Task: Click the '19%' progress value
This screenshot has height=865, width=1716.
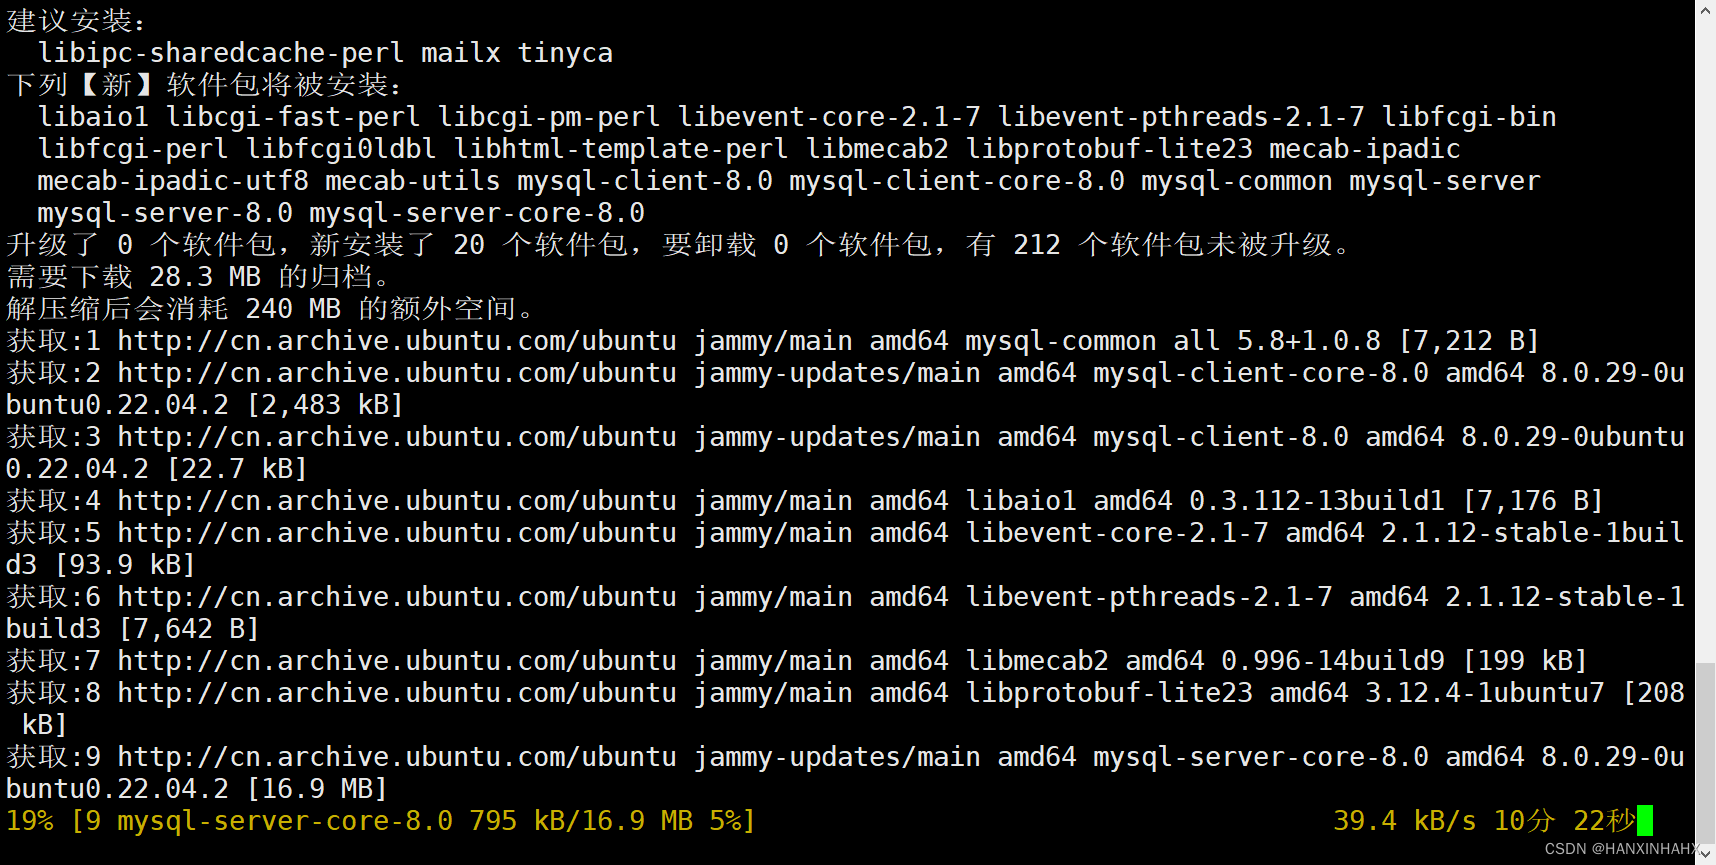Action: coord(30,821)
